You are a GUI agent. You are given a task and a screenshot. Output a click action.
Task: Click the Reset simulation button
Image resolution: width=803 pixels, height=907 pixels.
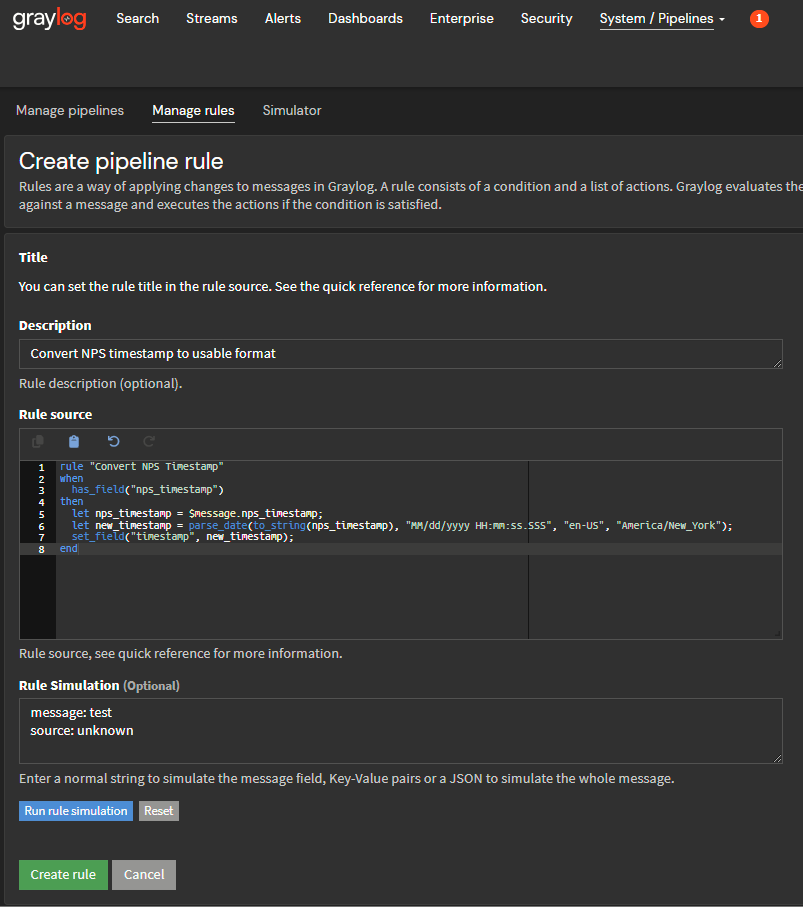click(159, 811)
